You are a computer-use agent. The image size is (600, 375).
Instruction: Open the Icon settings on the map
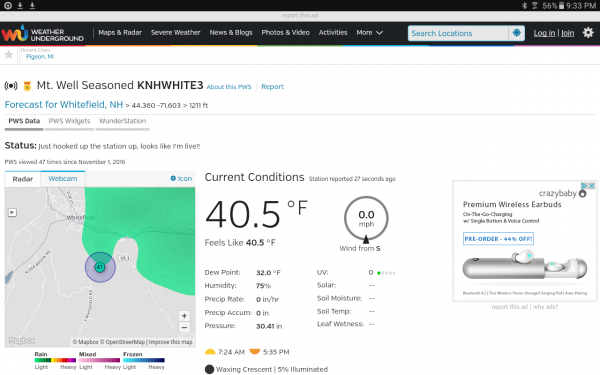(x=181, y=179)
